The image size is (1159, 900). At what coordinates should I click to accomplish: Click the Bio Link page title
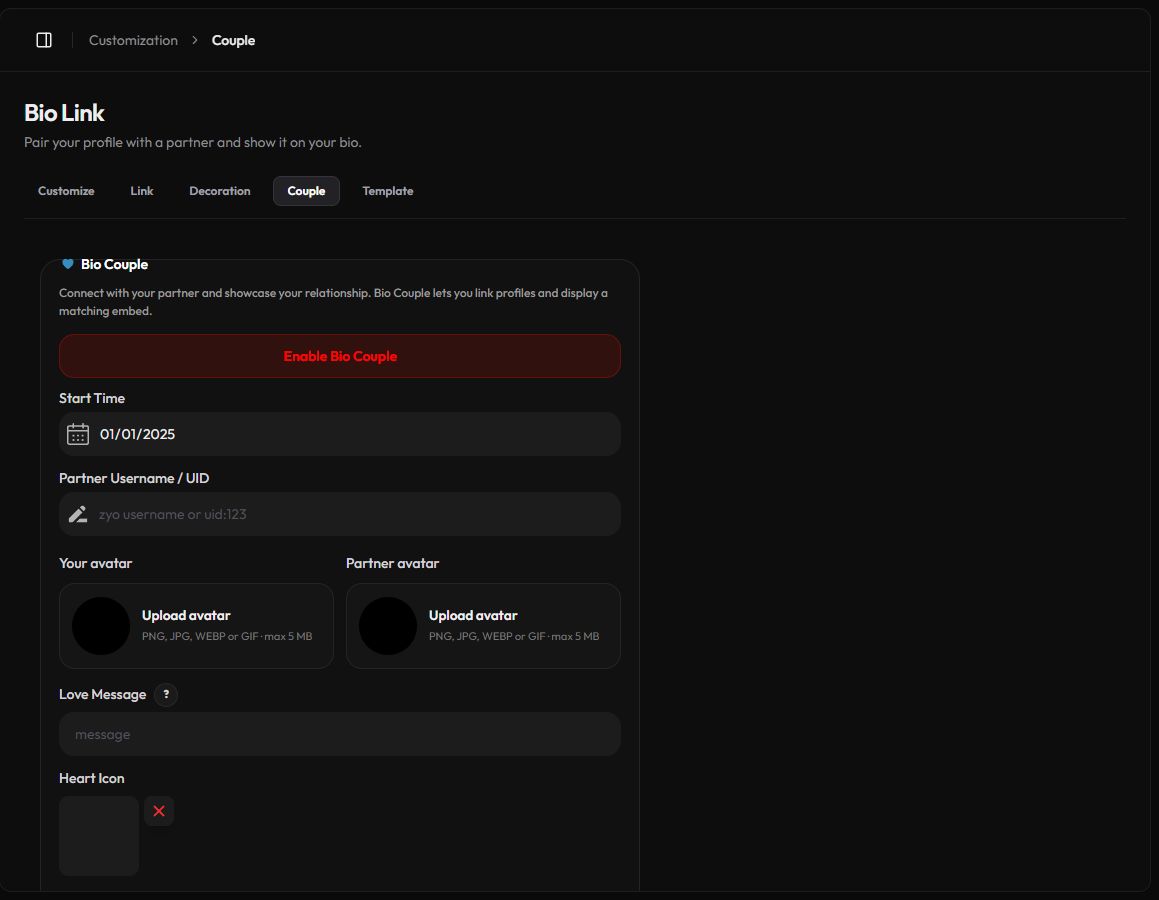coord(64,112)
